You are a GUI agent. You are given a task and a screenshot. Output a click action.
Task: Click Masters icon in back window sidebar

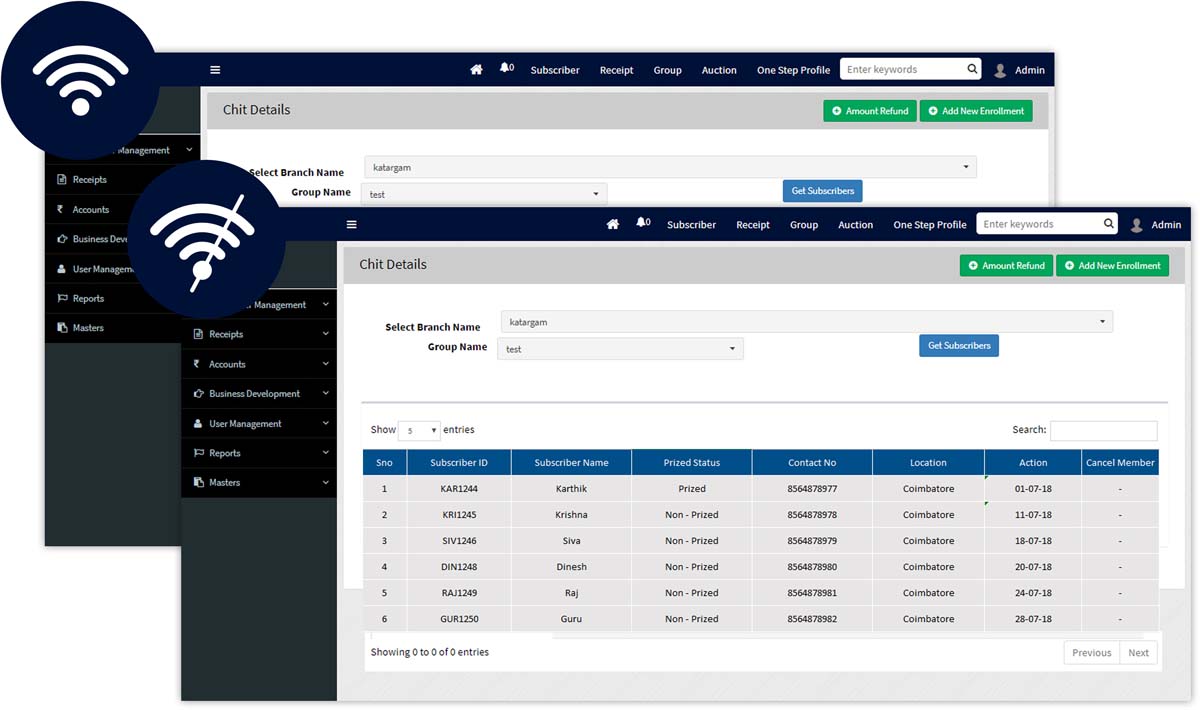point(63,328)
